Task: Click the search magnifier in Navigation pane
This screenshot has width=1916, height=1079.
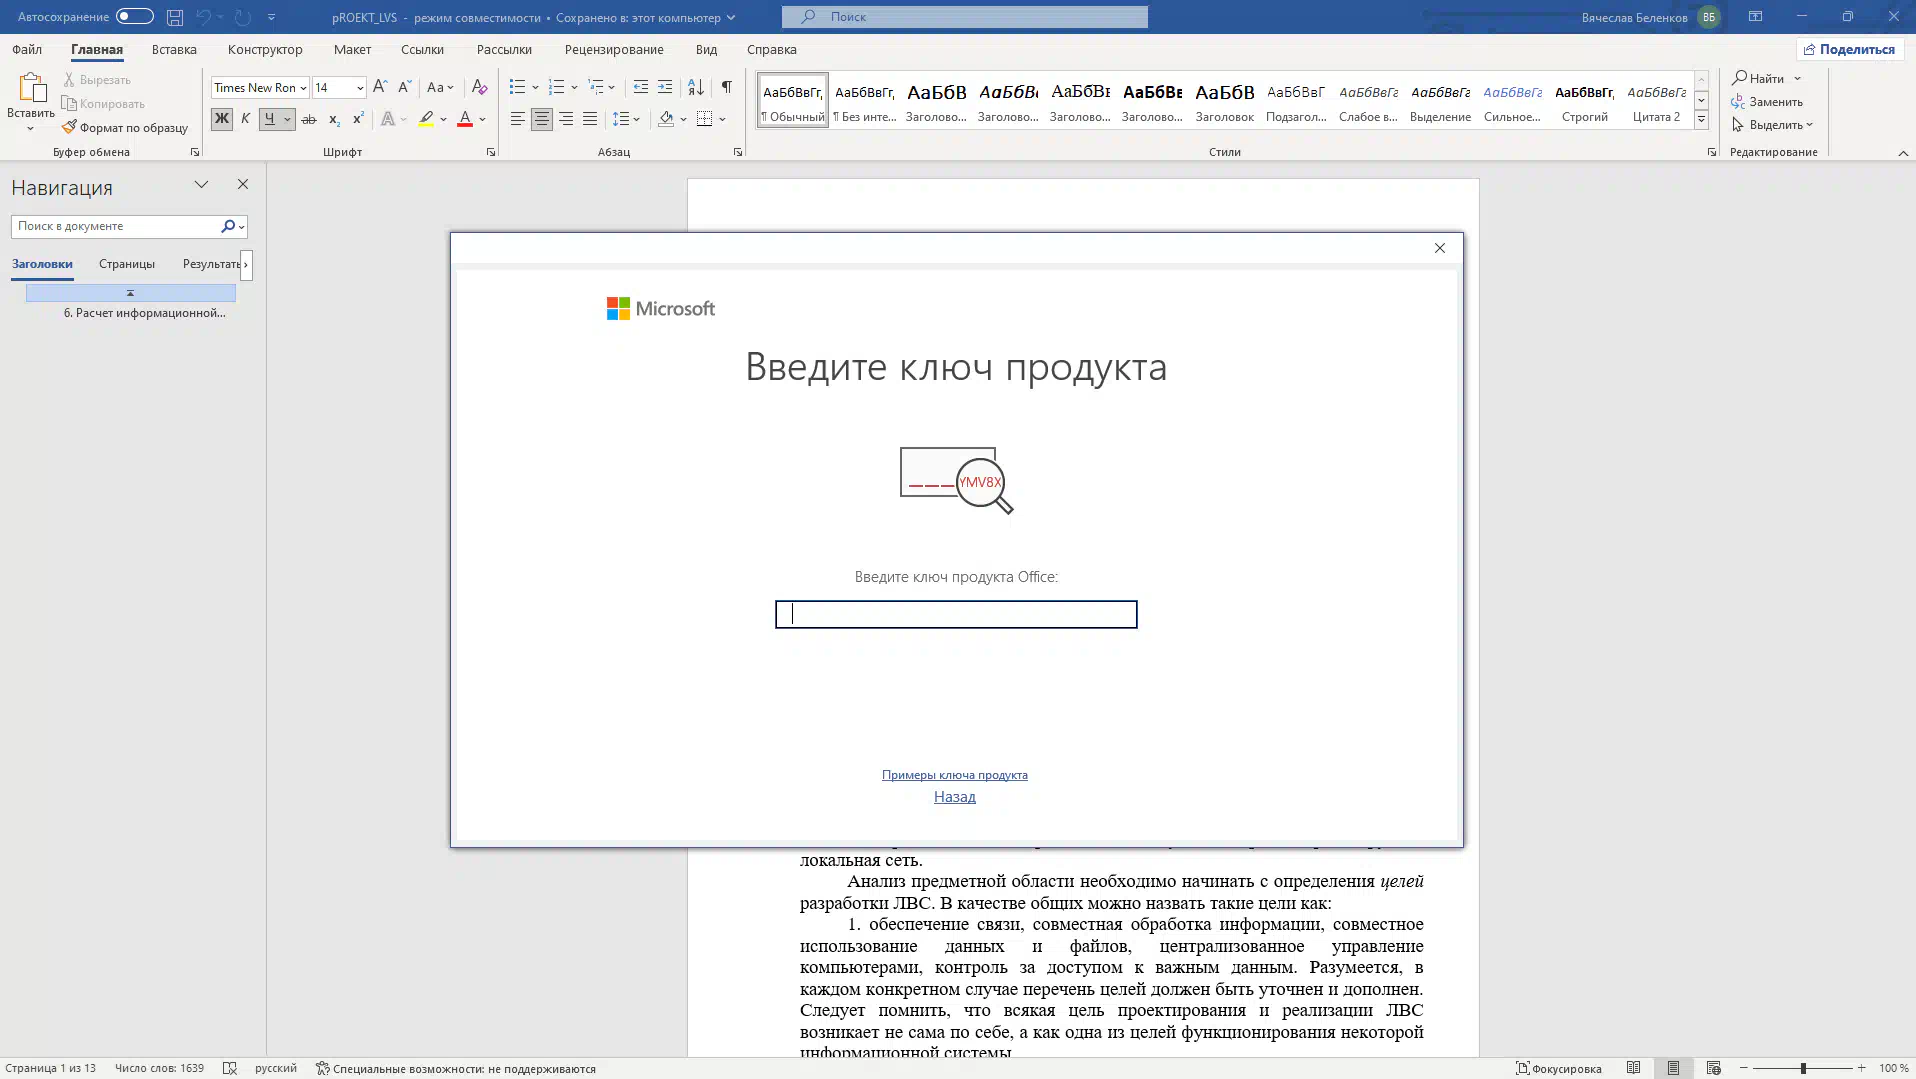Action: coord(228,226)
